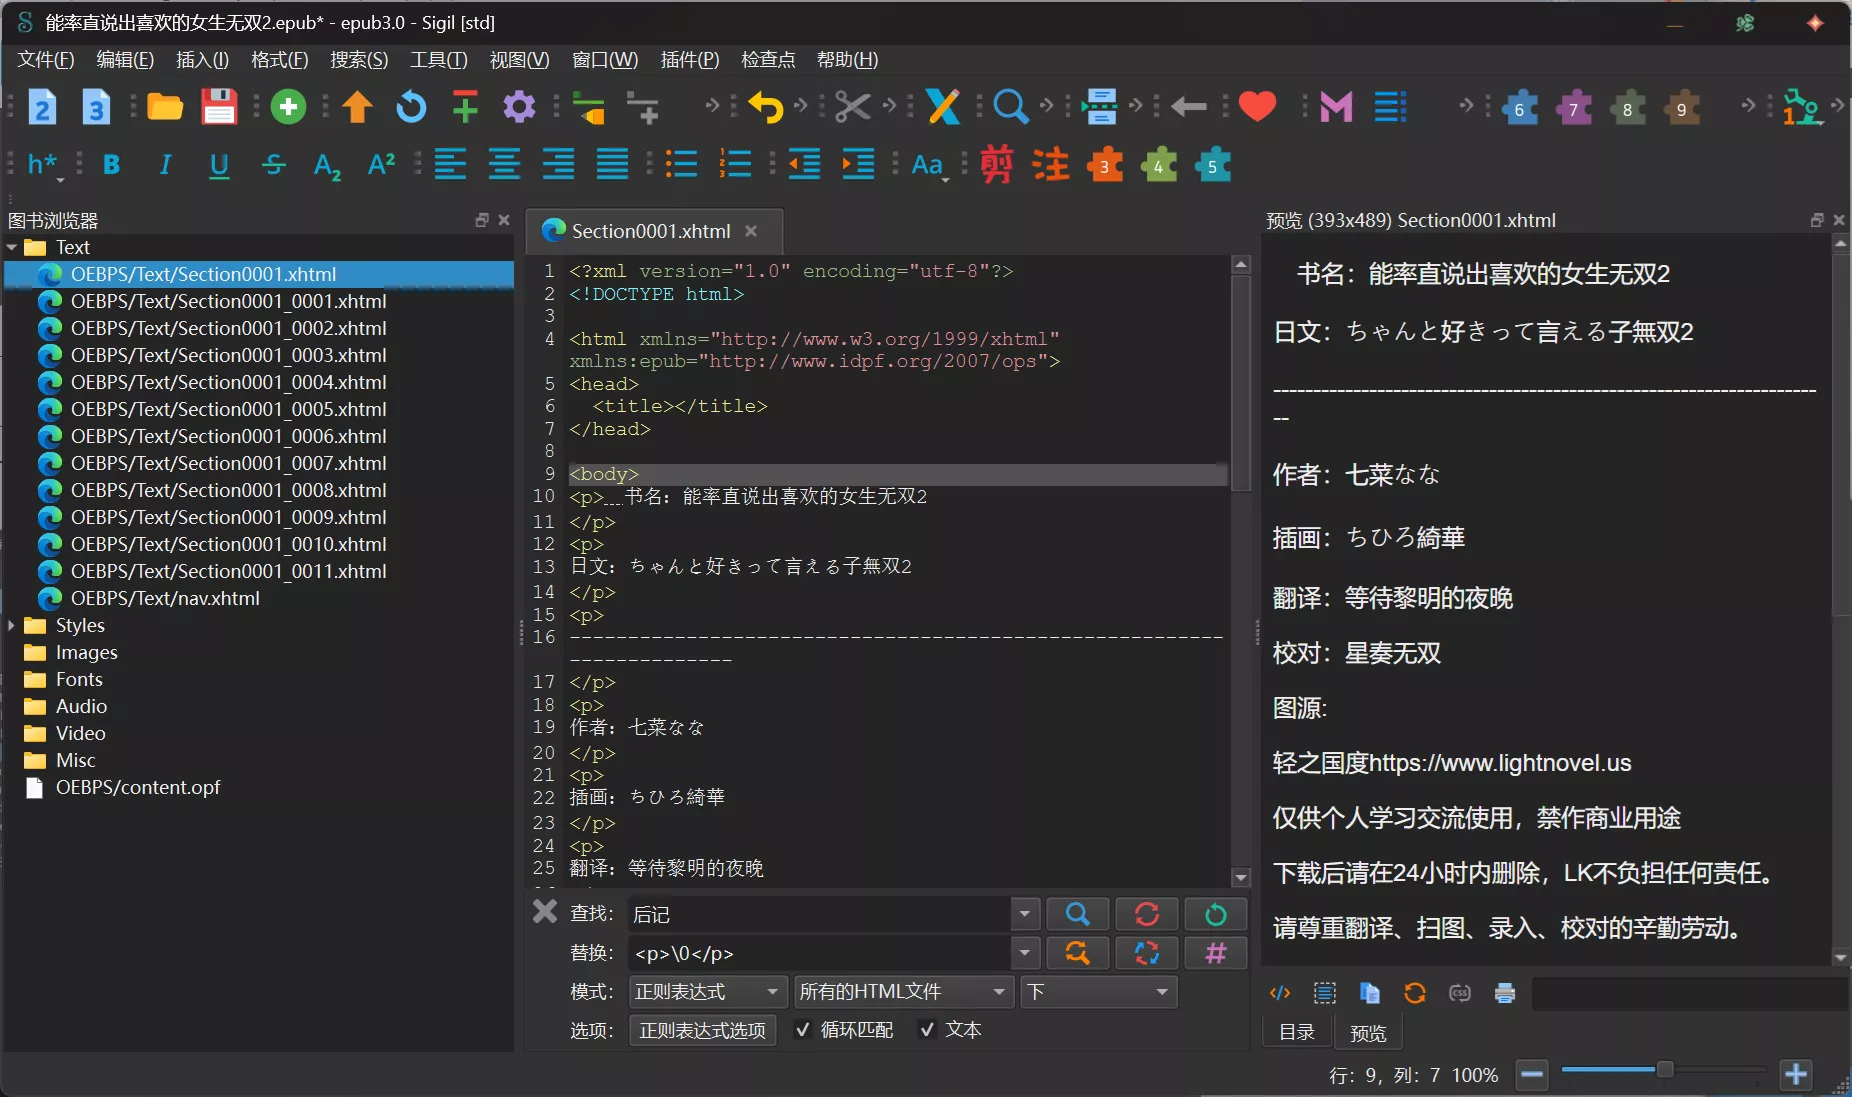Click the Save floppy disk icon
This screenshot has width=1852, height=1097.
(x=219, y=107)
